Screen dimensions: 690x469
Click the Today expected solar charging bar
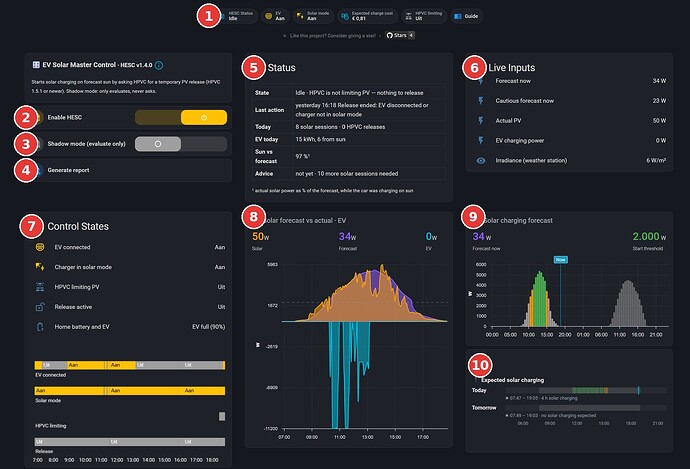pos(586,390)
